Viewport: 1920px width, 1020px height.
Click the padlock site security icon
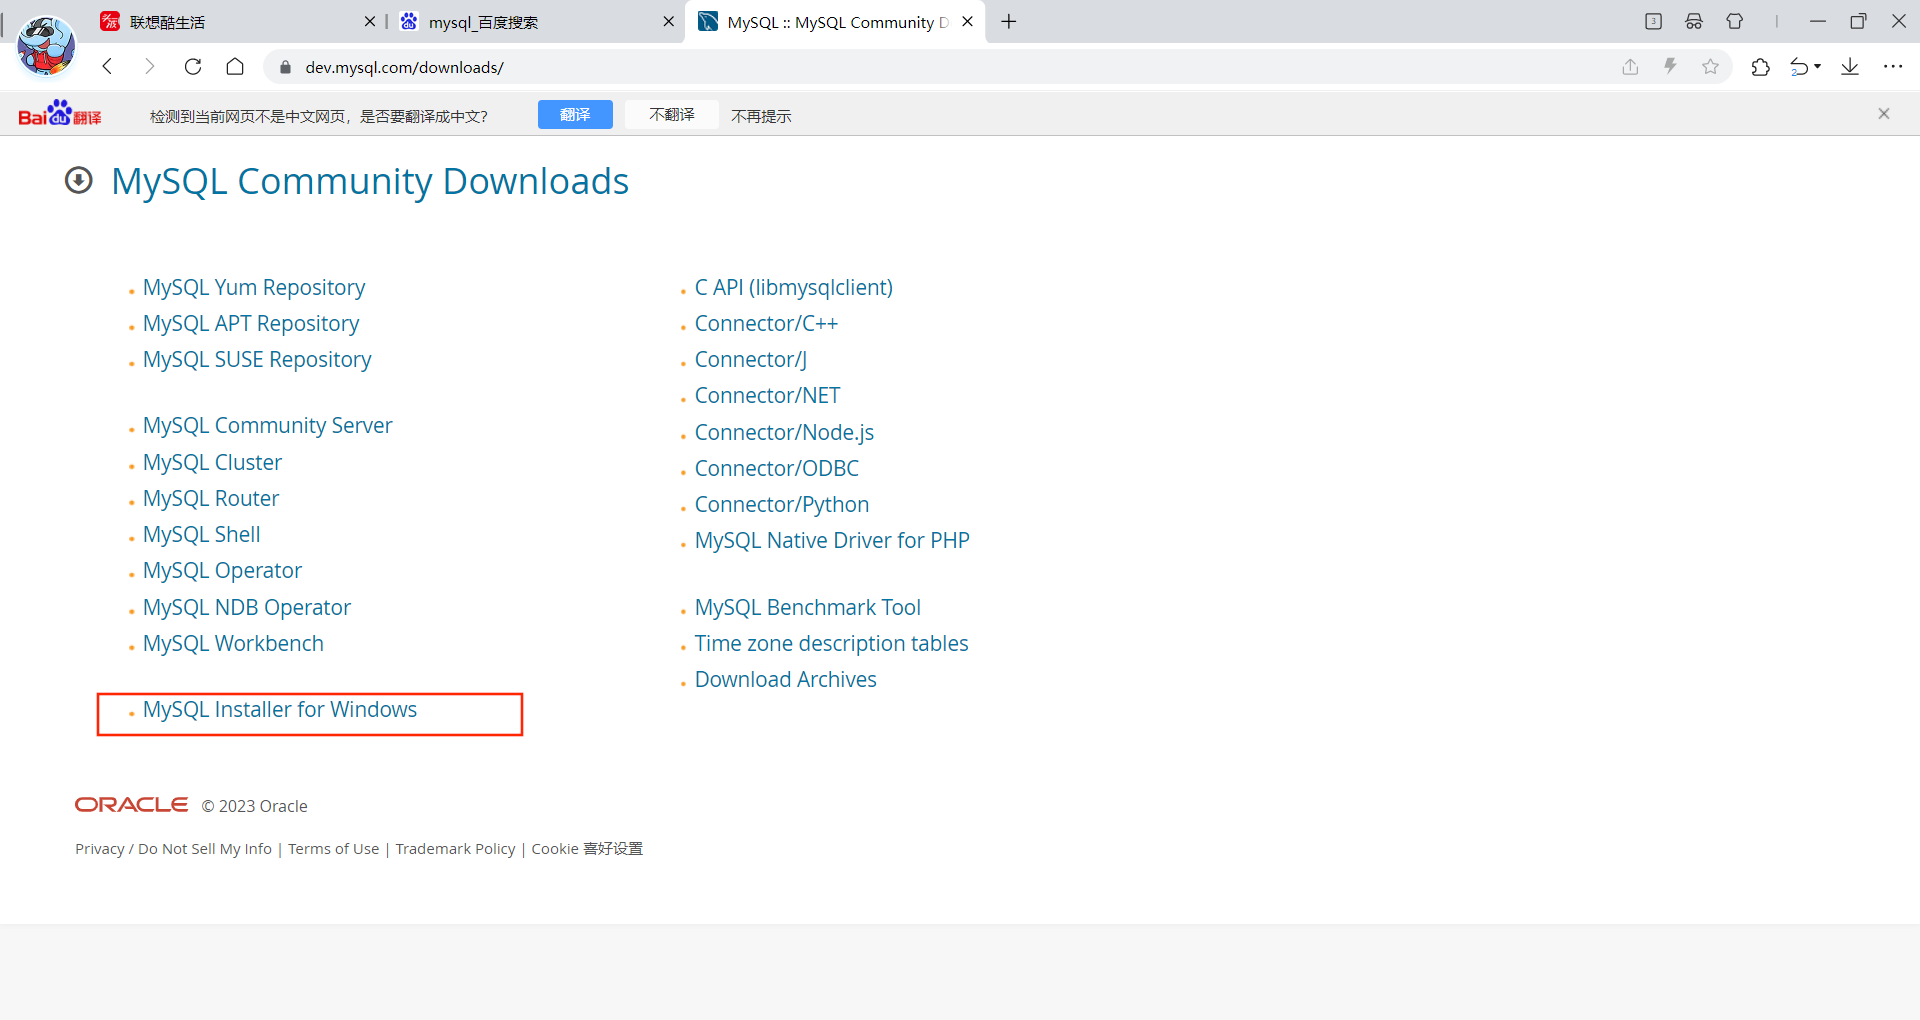[x=285, y=67]
